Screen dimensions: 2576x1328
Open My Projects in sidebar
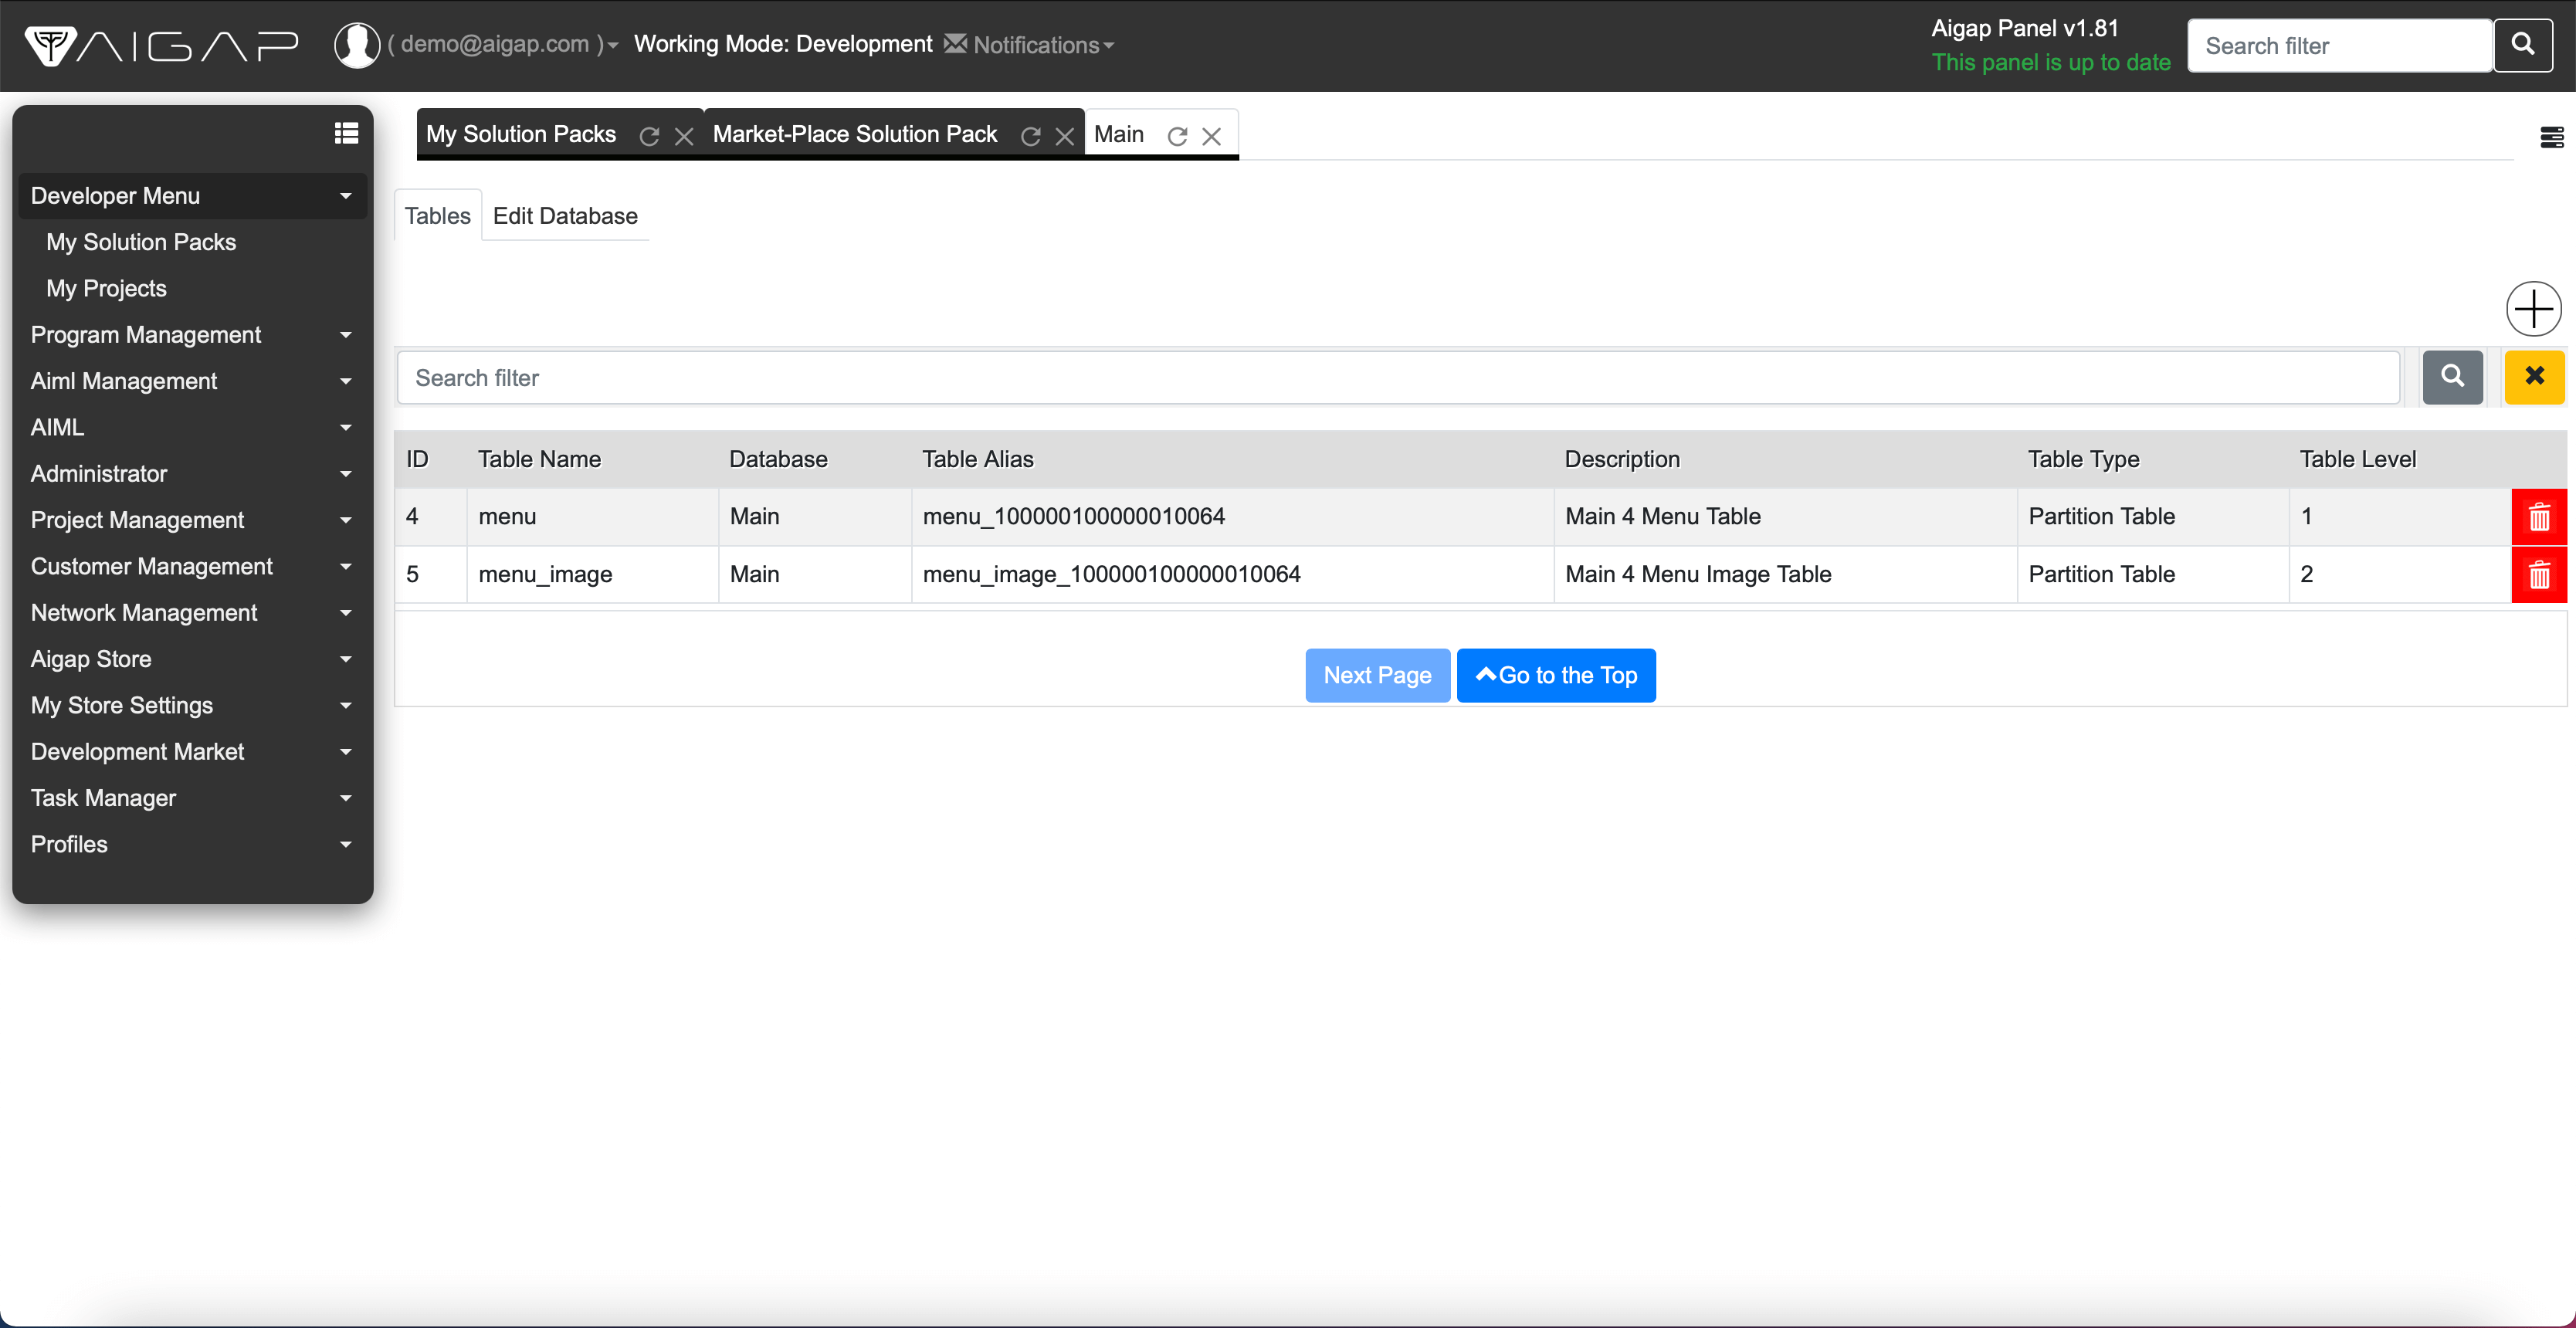106,288
